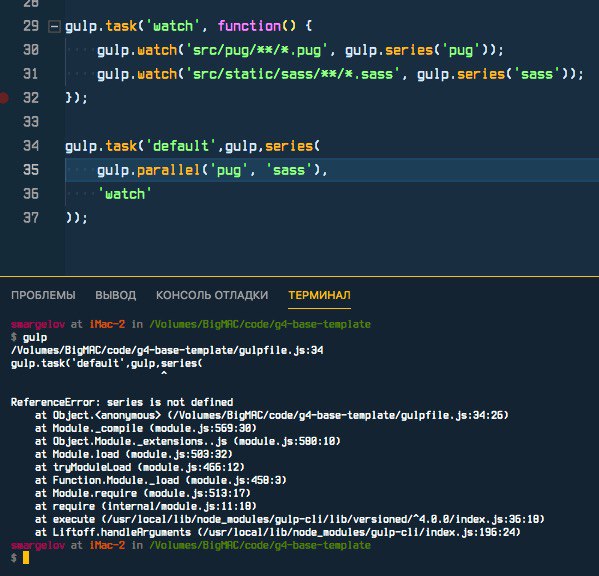Click line number 34 in the gutter
The image size is (599, 576).
pyautogui.click(x=31, y=146)
